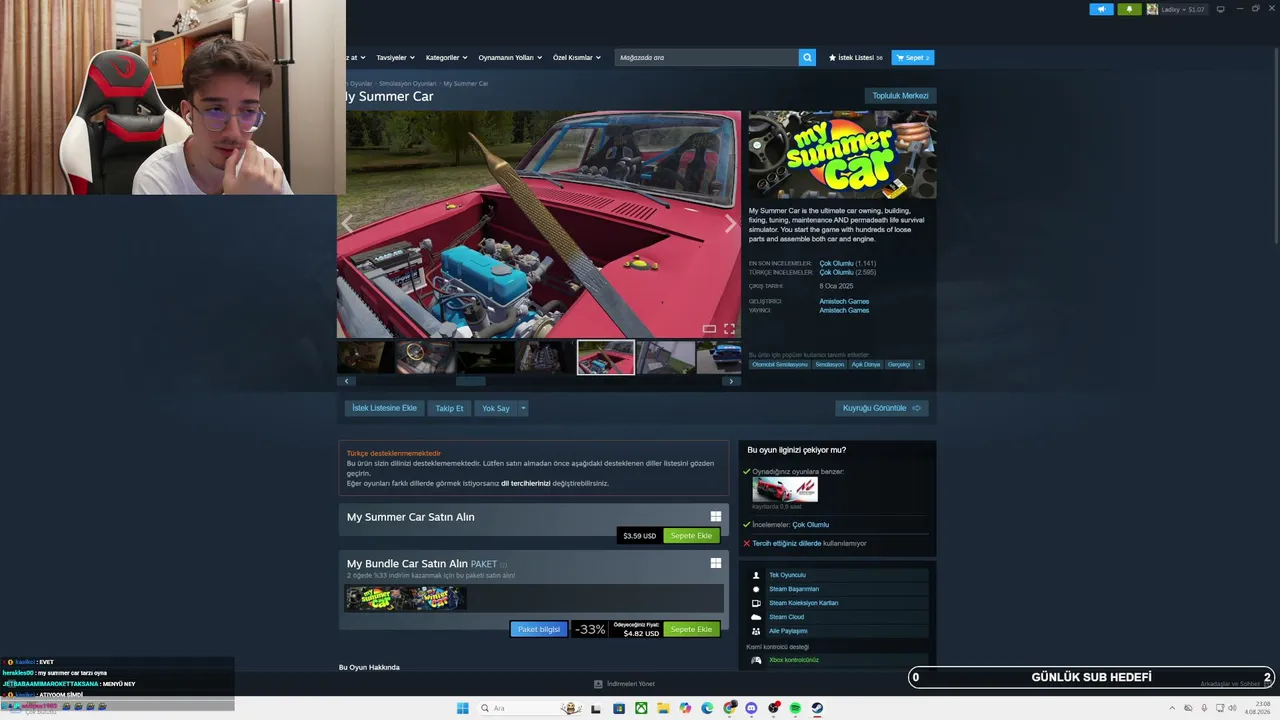The image size is (1280, 720).
Task: Click the Mağazada ara search field
Action: pos(706,58)
